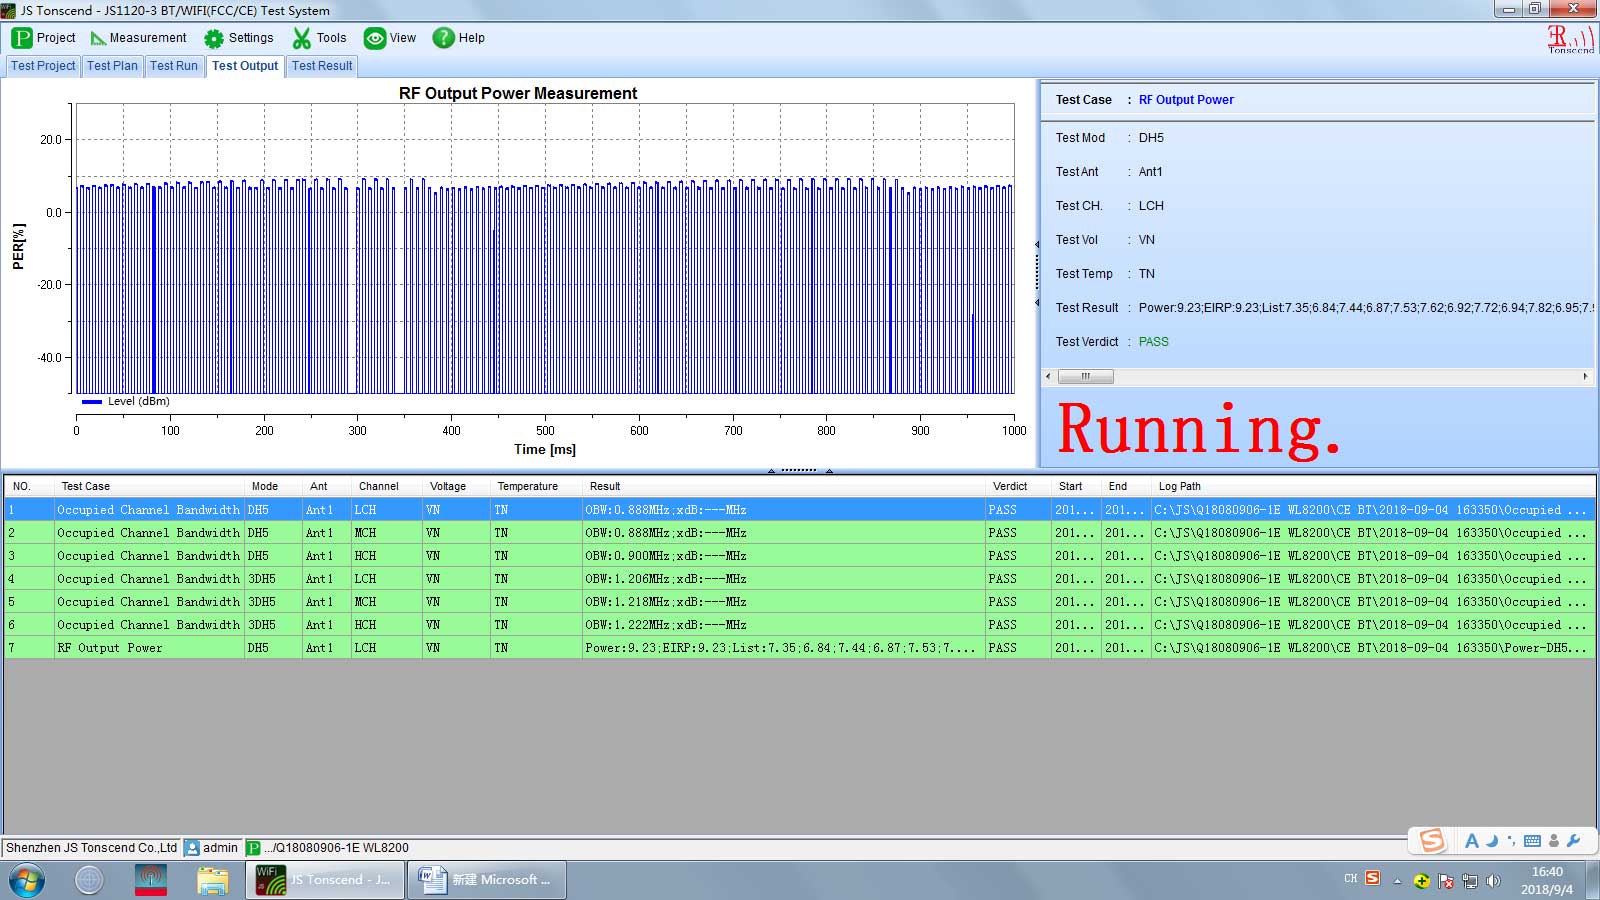Click the file explorer folder taskbar icon
This screenshot has height=900, width=1600.
pyautogui.click(x=212, y=880)
